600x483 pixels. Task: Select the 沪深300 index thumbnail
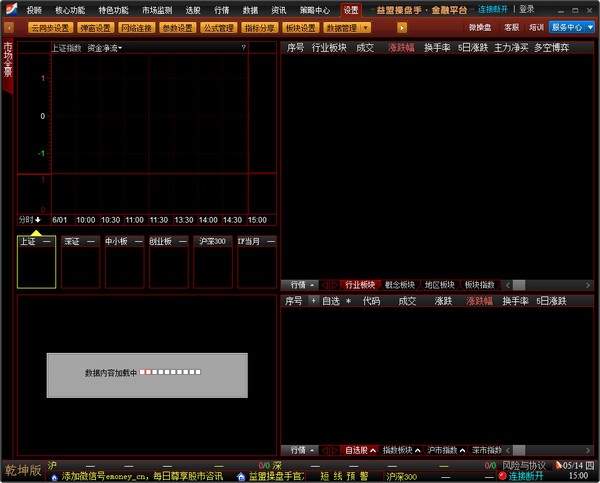(213, 262)
